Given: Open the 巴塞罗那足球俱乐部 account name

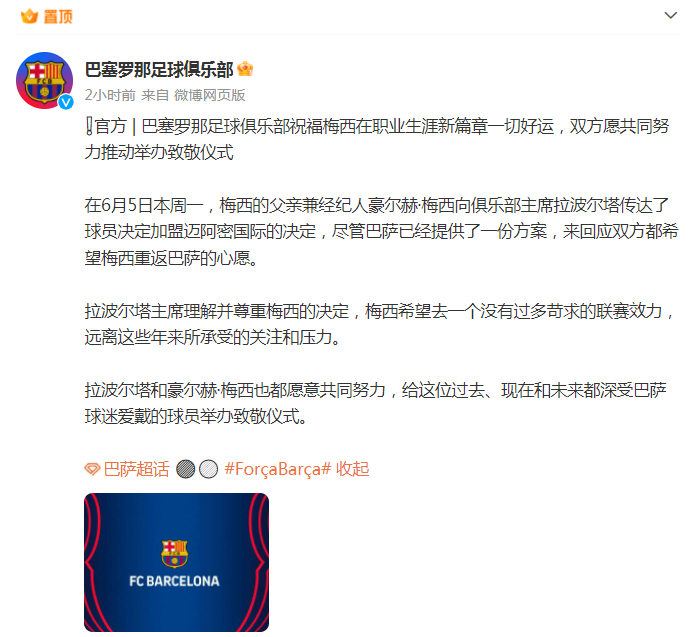Looking at the screenshot, I should (159, 69).
